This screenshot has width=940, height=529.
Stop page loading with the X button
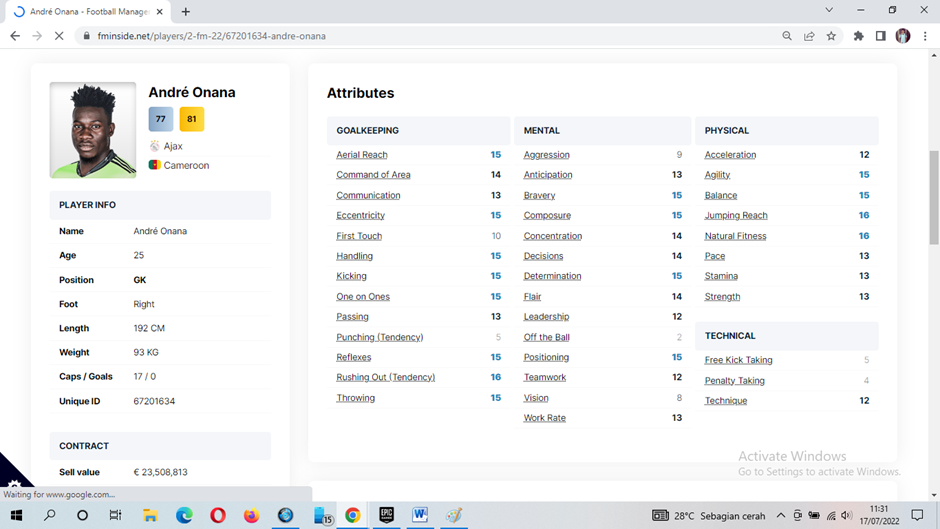pos(59,36)
